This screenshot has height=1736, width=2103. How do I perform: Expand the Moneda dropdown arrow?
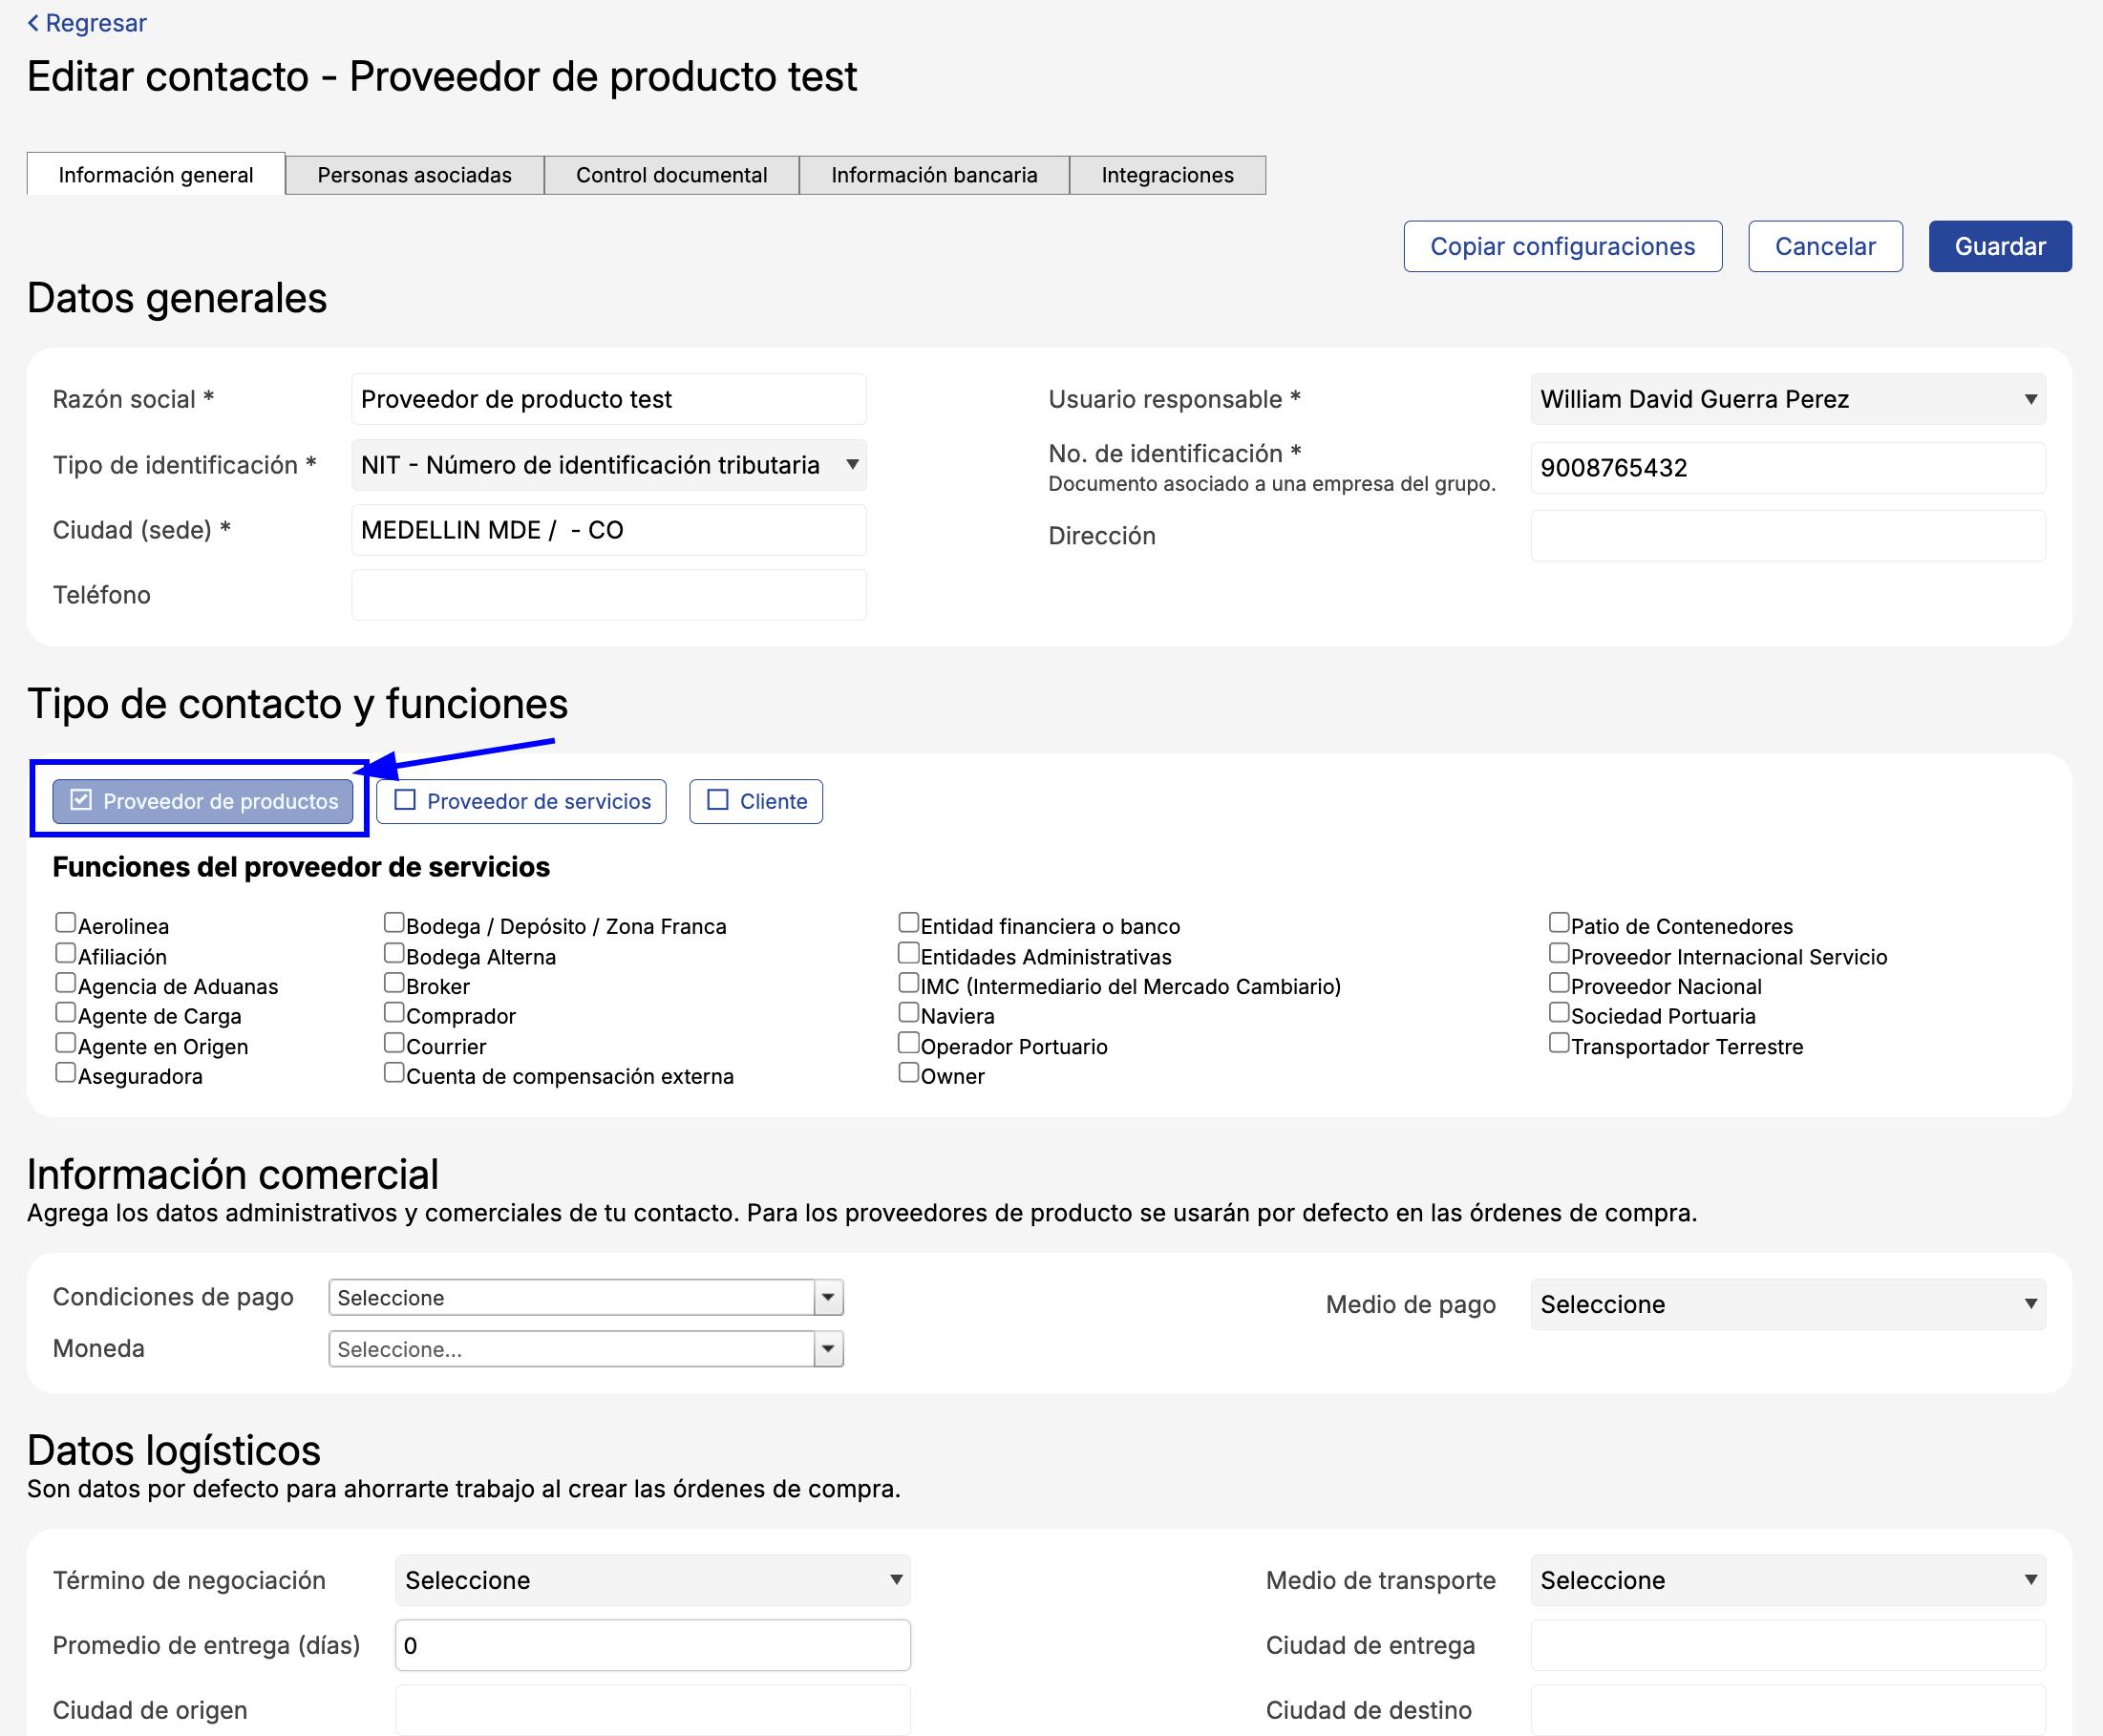(828, 1349)
